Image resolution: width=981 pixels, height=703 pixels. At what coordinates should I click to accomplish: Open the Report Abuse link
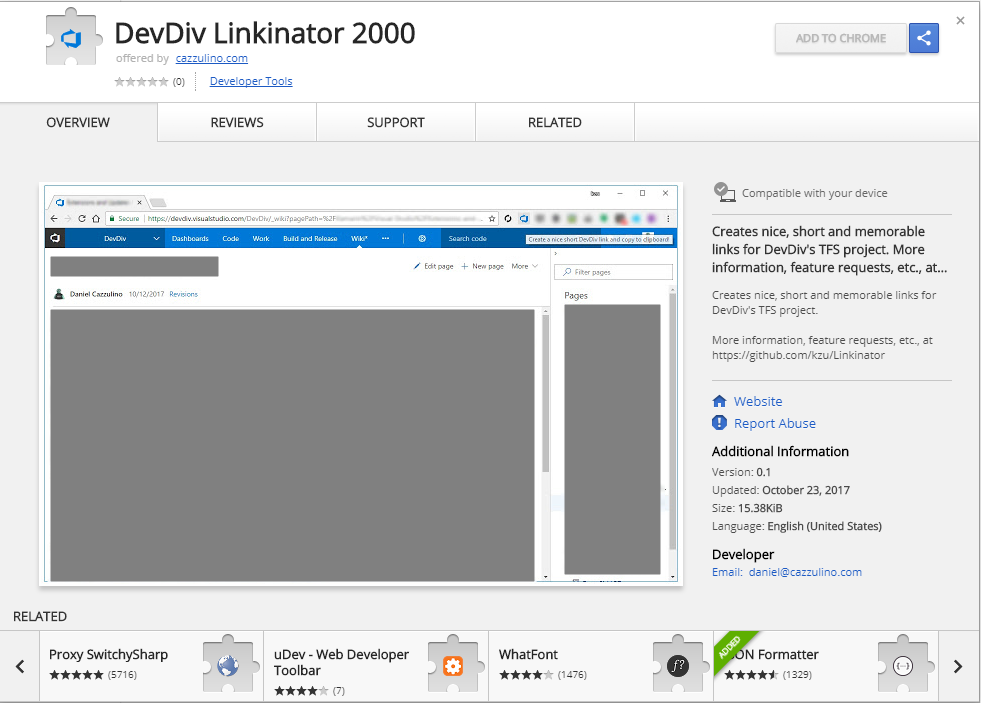pos(775,423)
